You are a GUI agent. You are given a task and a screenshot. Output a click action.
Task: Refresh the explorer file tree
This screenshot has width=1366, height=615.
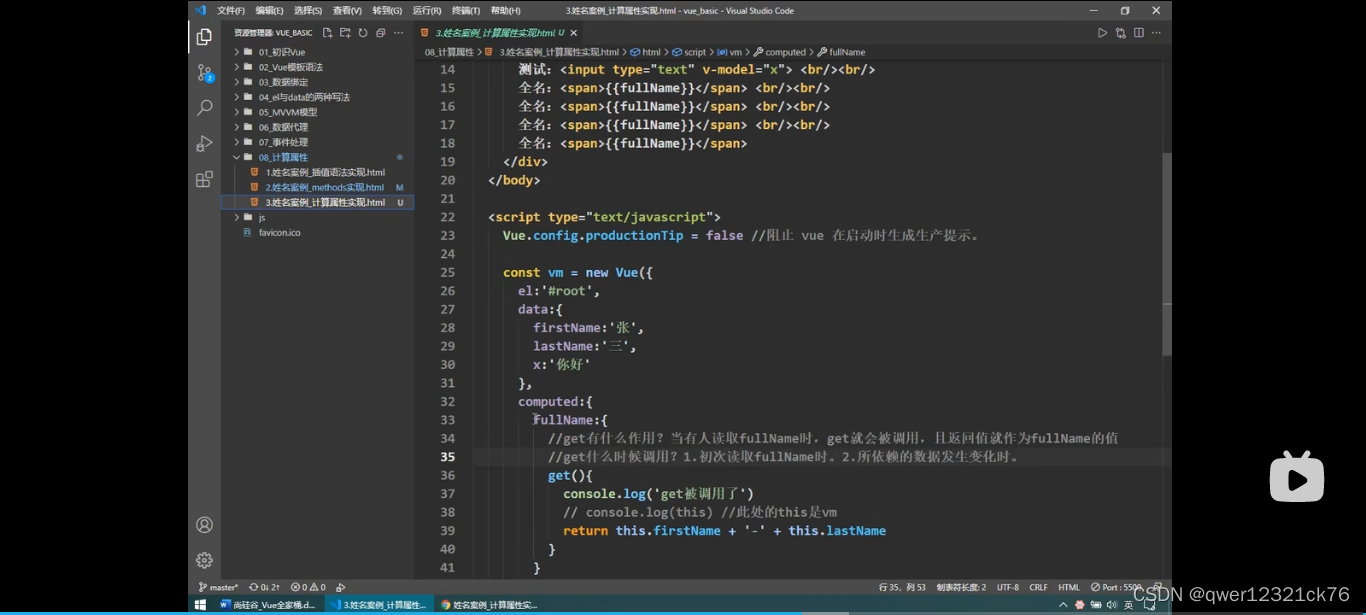pos(363,33)
